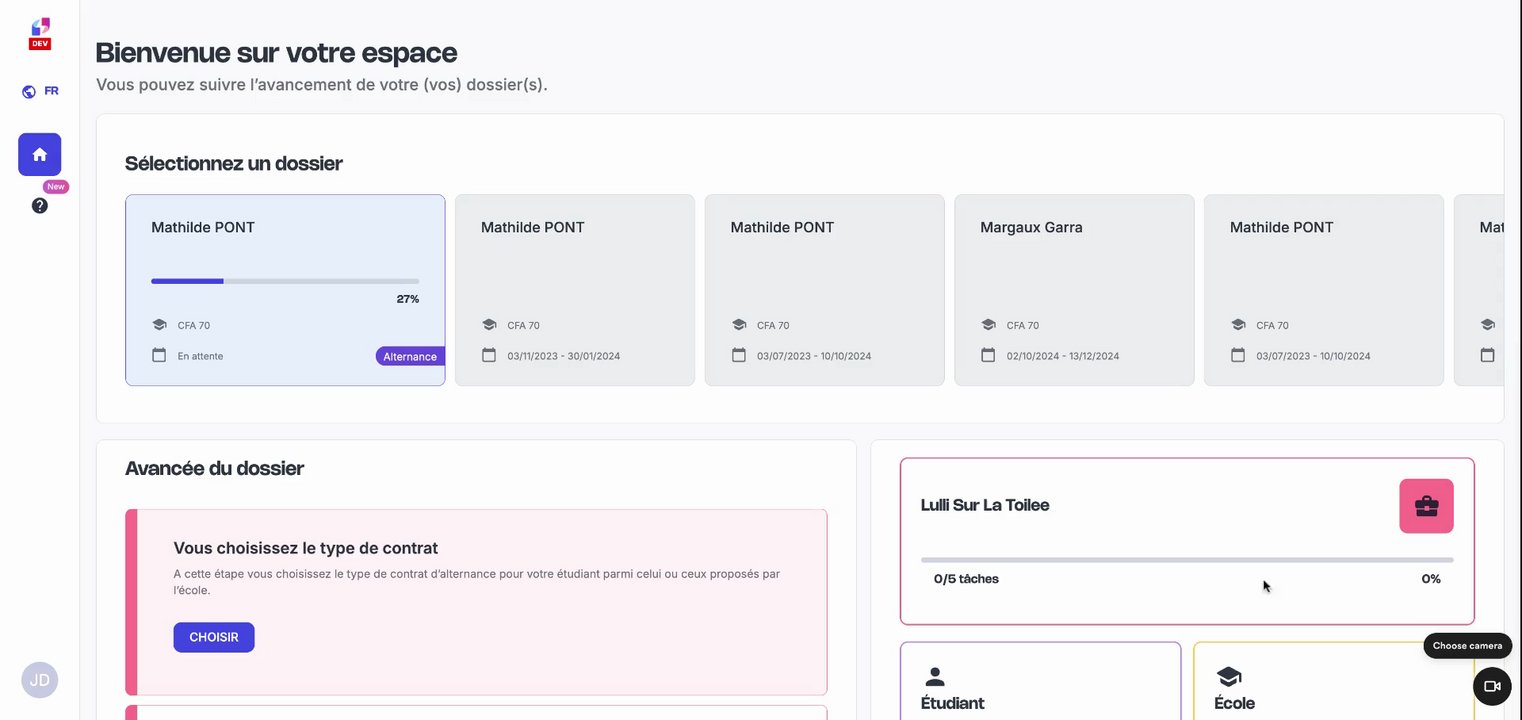The image size is (1522, 720).
Task: Click Vous choisissez le type de contrat title
Action: pyautogui.click(x=306, y=548)
